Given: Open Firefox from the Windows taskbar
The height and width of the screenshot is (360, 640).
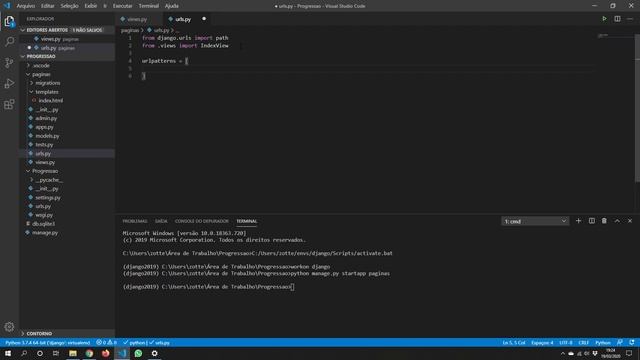Looking at the screenshot, I should coord(105,353).
